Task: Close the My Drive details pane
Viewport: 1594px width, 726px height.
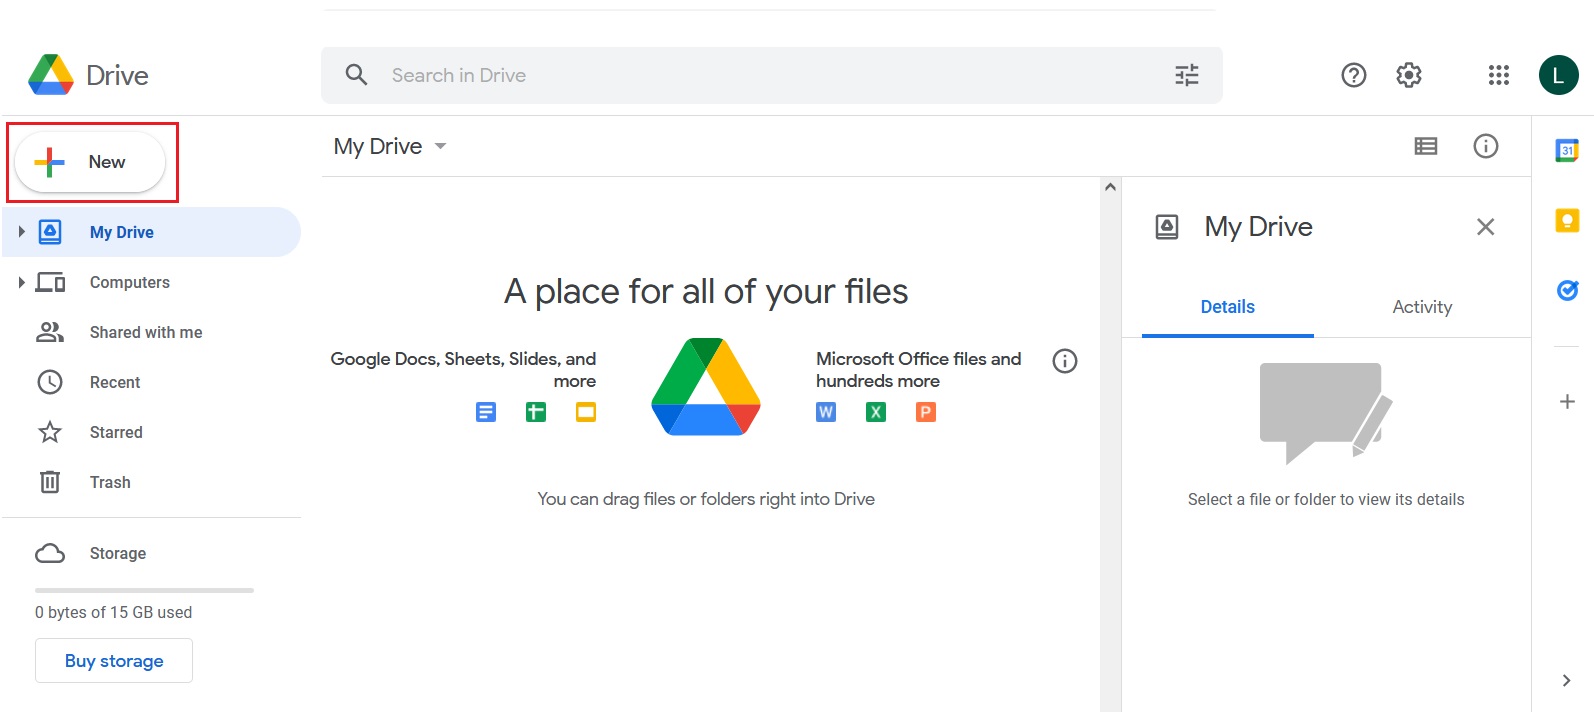Action: [x=1485, y=227]
